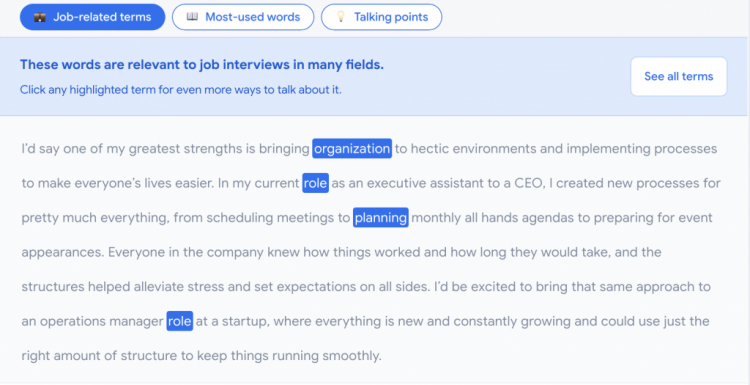750x385 pixels.
Task: Click the briefcase icon on Job-related terms
Action: click(40, 17)
